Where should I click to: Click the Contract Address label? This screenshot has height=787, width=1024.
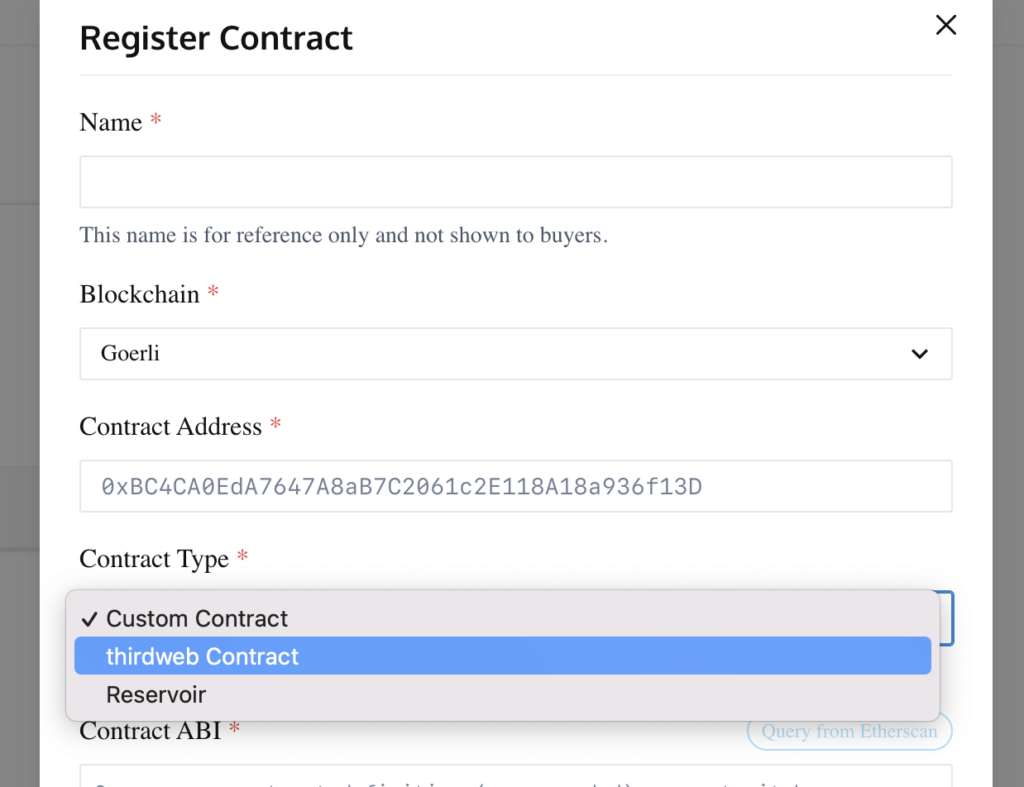click(170, 427)
